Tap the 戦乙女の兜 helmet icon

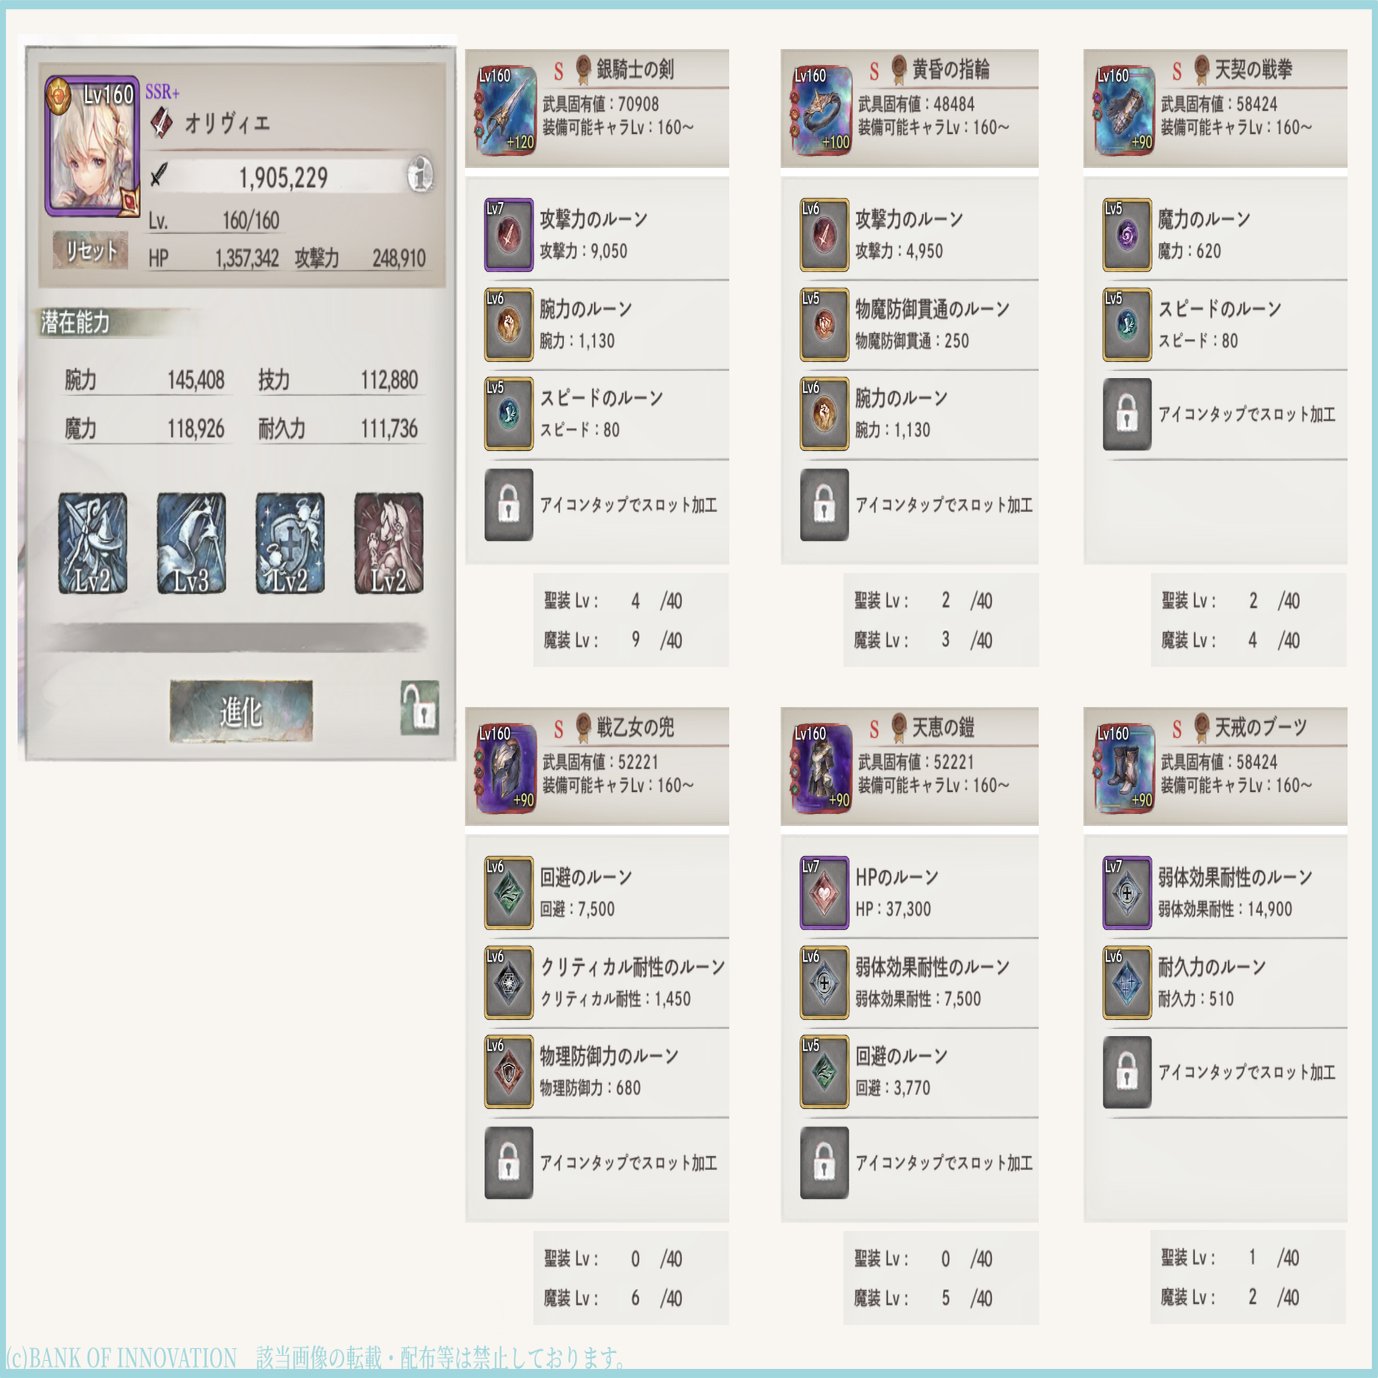tap(506, 768)
